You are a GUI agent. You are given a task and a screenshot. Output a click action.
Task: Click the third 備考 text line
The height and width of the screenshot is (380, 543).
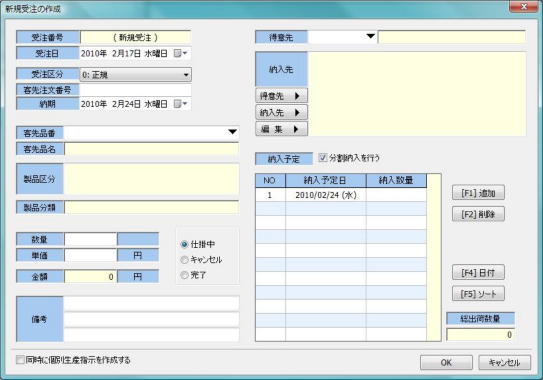coord(151,335)
